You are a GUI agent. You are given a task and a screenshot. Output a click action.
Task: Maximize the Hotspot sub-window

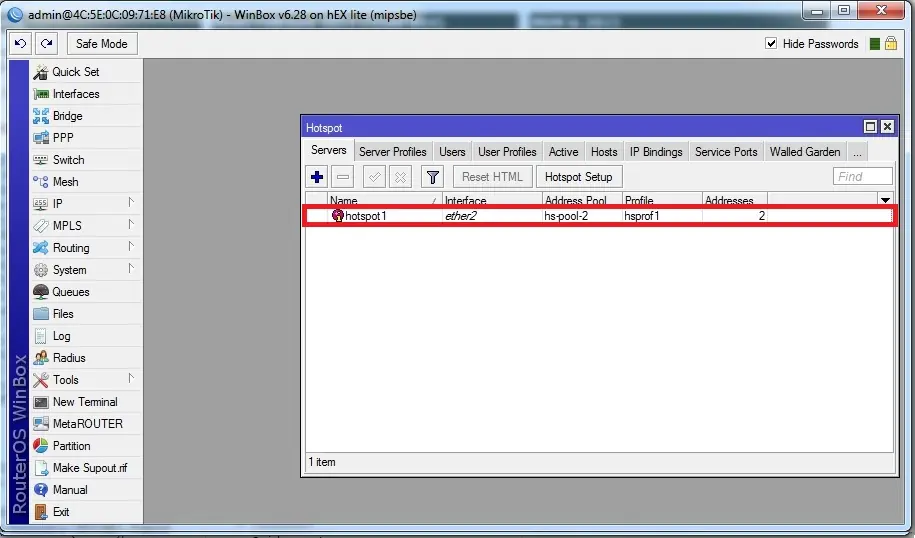[x=870, y=127]
